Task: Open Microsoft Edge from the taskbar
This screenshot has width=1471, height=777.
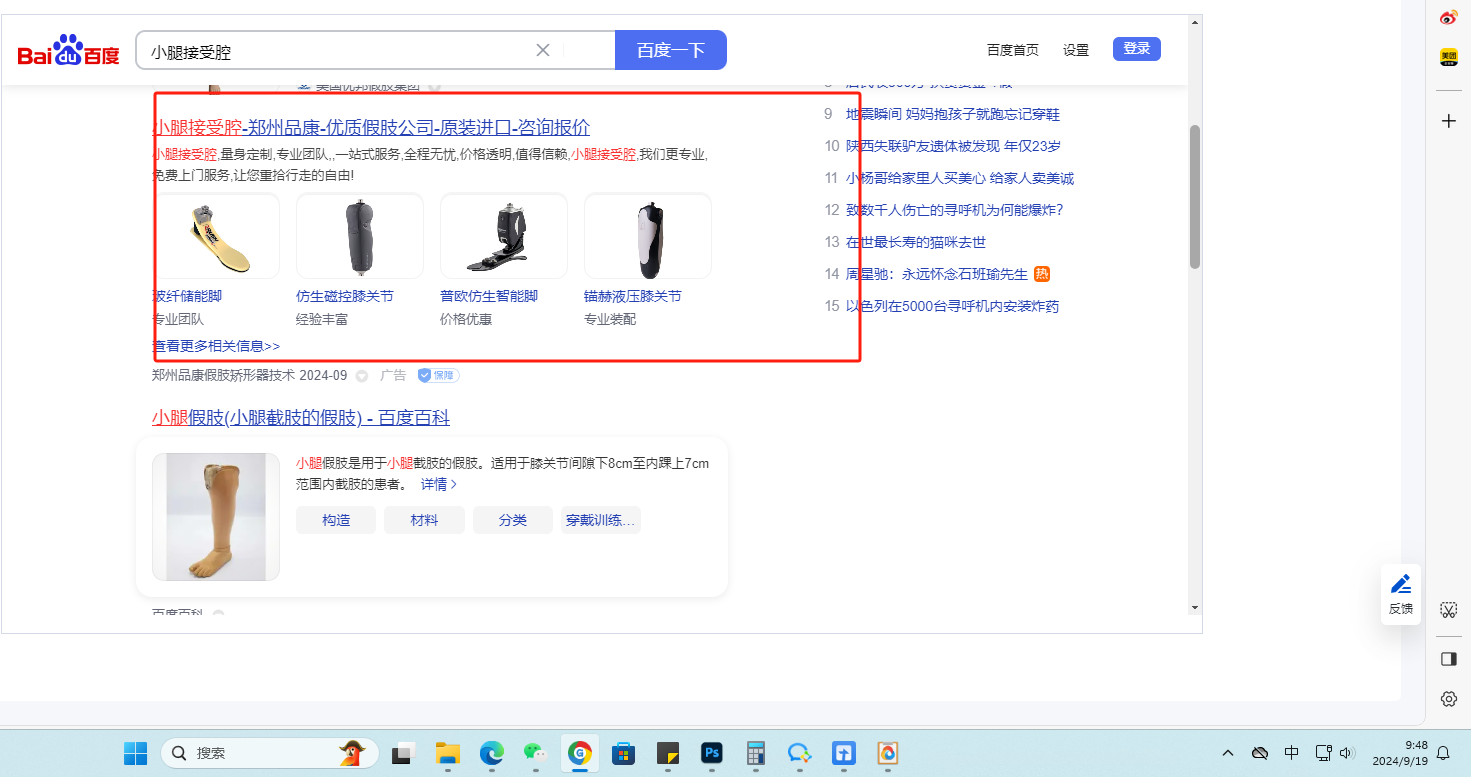Action: (491, 753)
